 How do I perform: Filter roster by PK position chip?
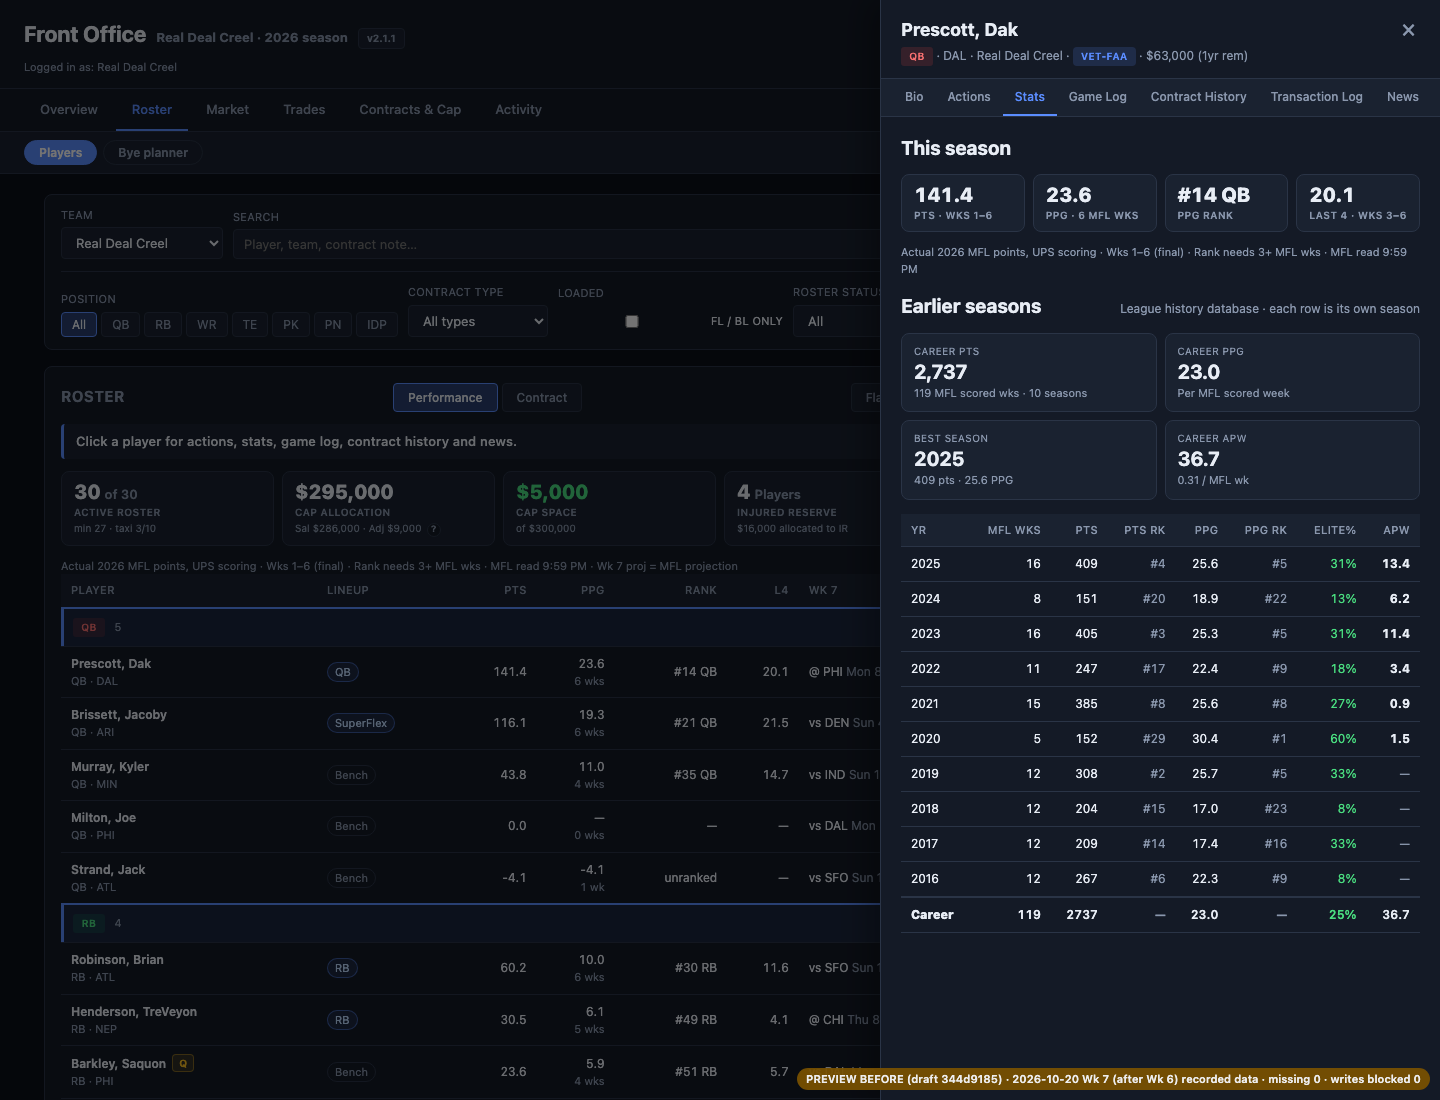point(291,324)
